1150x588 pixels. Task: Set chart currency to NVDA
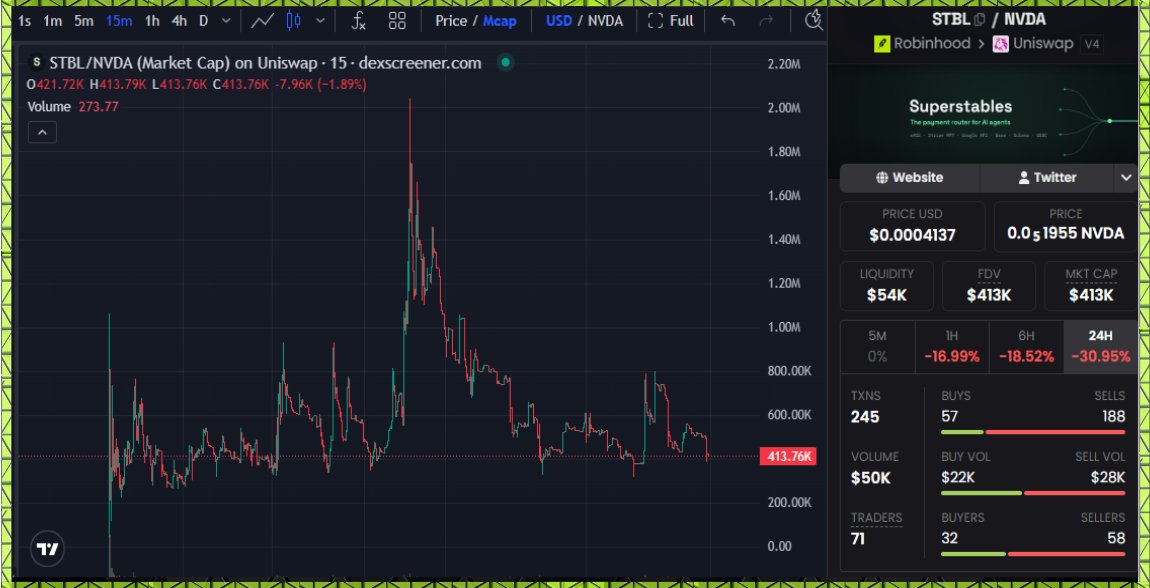click(x=605, y=21)
